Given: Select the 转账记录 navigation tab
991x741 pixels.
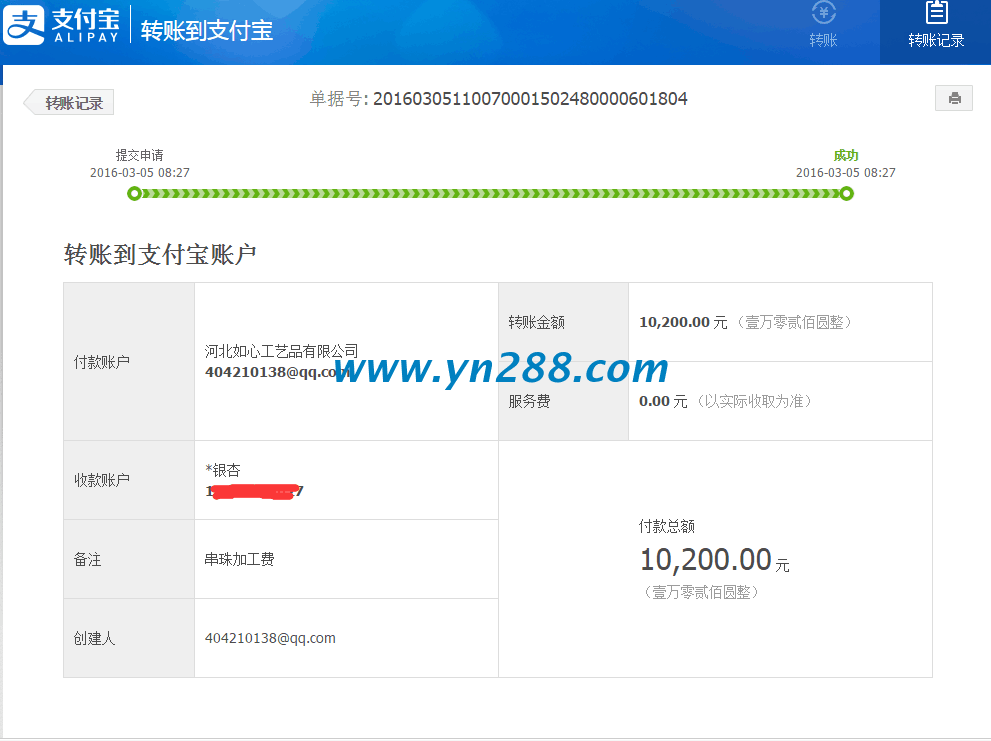Looking at the screenshot, I should coord(936,32).
